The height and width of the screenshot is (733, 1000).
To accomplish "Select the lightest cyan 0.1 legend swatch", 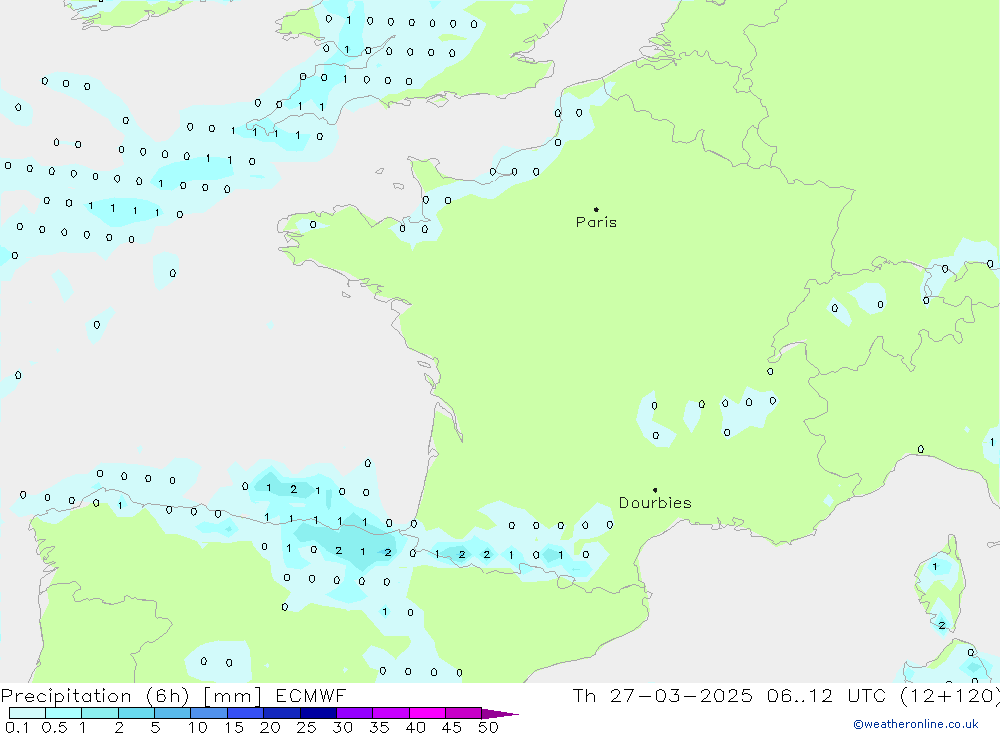I will [27, 713].
